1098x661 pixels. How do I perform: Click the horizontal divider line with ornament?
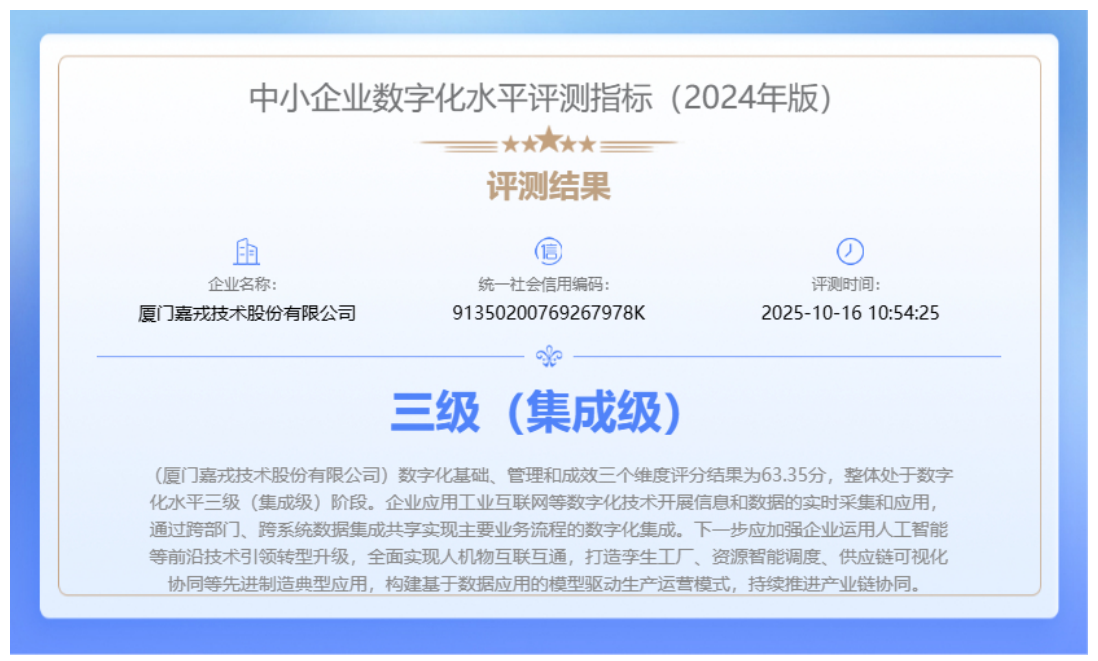coord(549,352)
